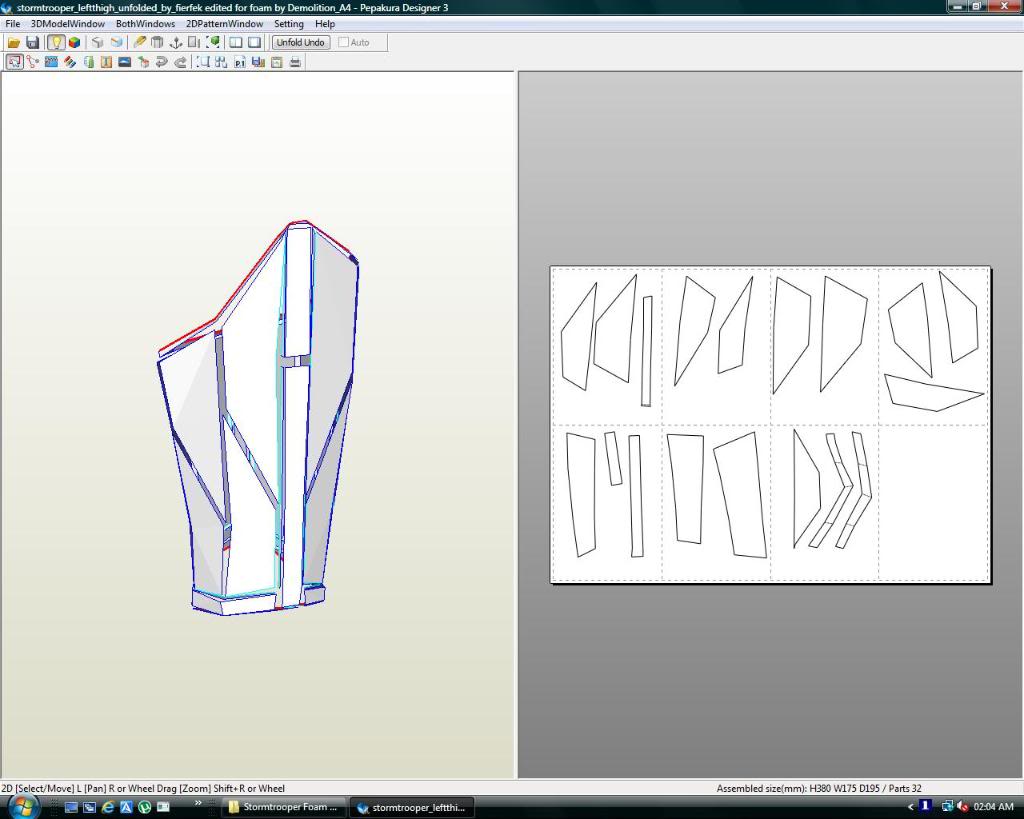The height and width of the screenshot is (819, 1024).
Task: Click the arrange parts grid icon
Action: [x=221, y=62]
